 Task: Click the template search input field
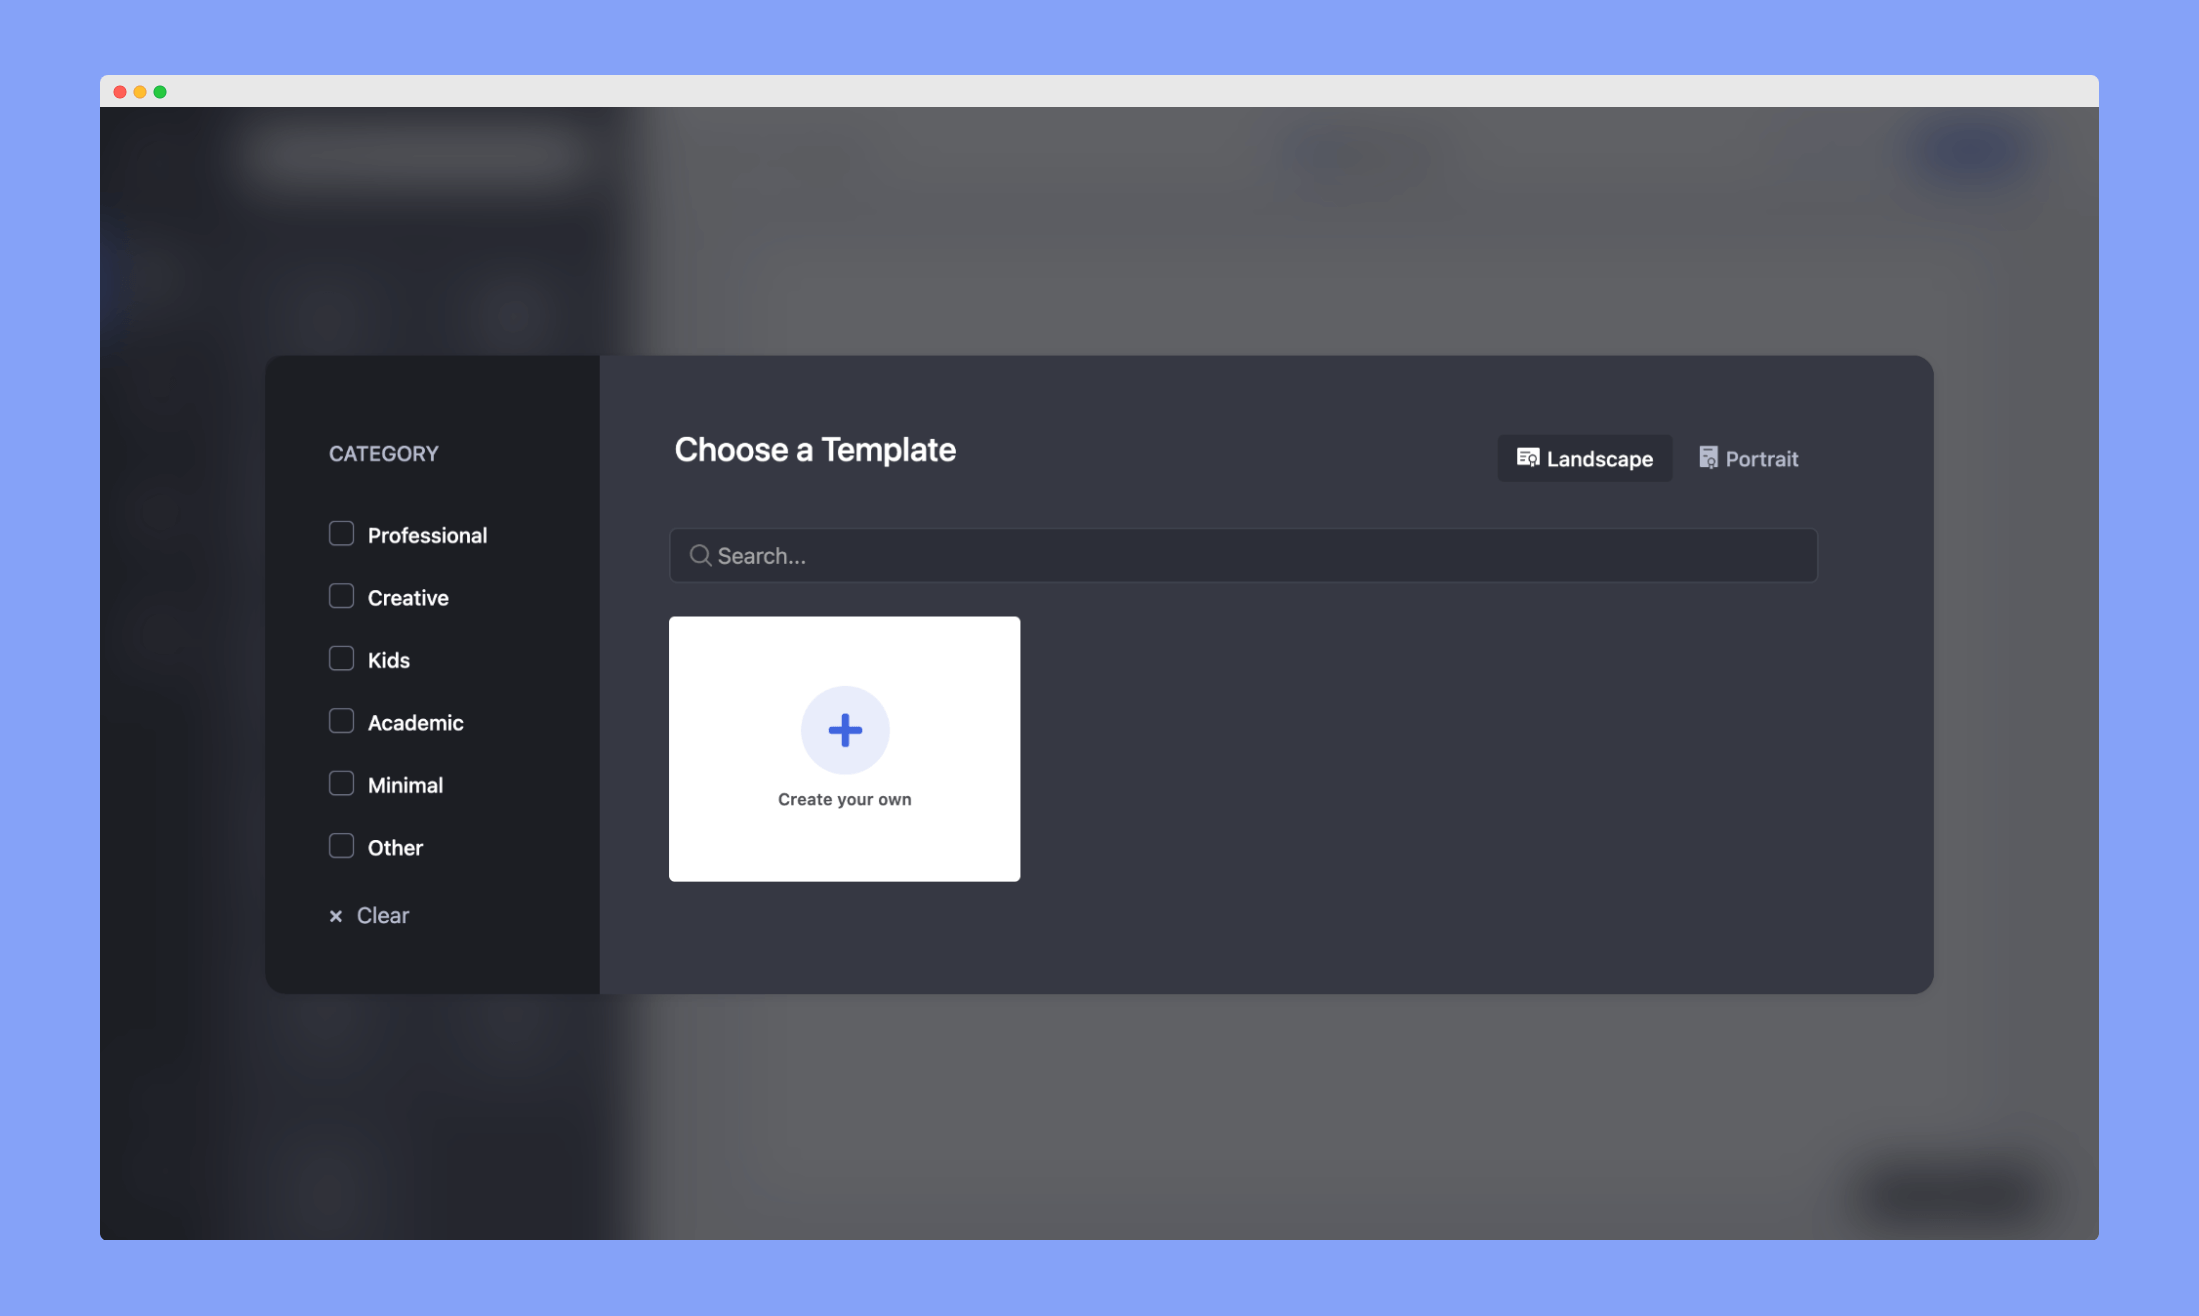(x=1244, y=555)
